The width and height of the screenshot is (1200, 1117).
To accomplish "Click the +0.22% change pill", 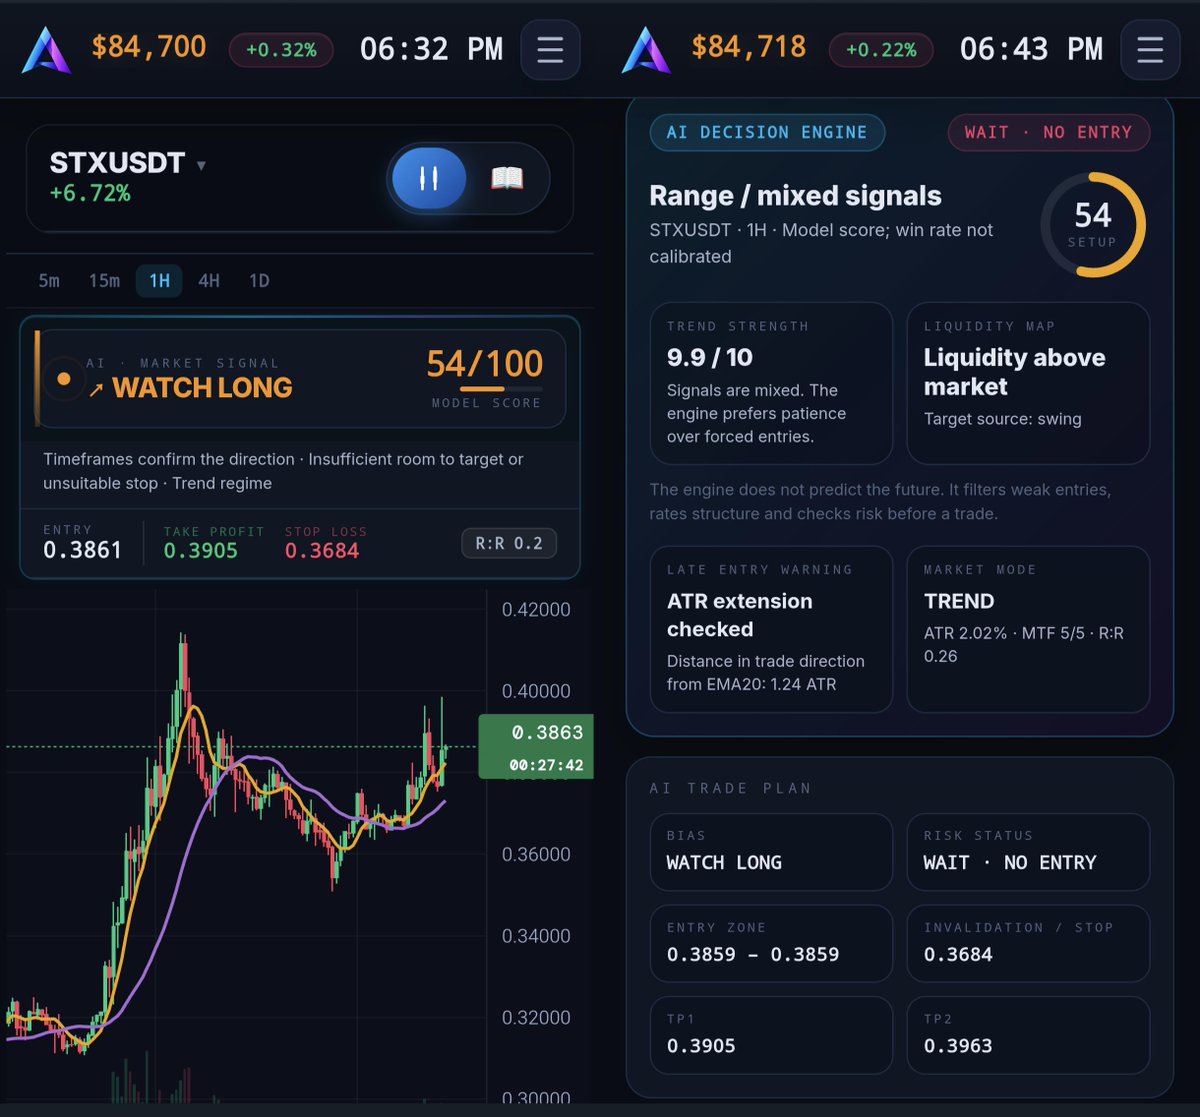I will pos(881,49).
